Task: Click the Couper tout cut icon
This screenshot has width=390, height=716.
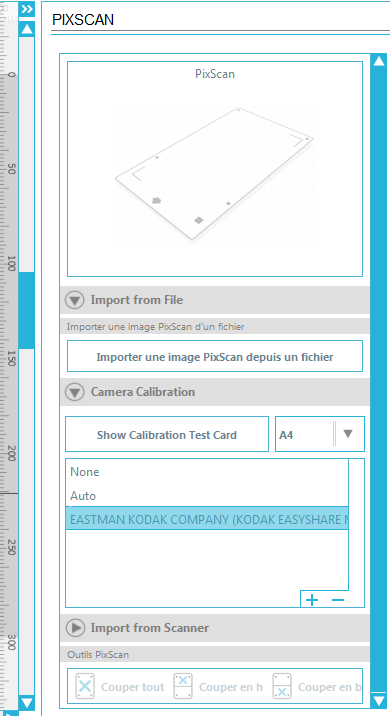Action: pos(85,686)
